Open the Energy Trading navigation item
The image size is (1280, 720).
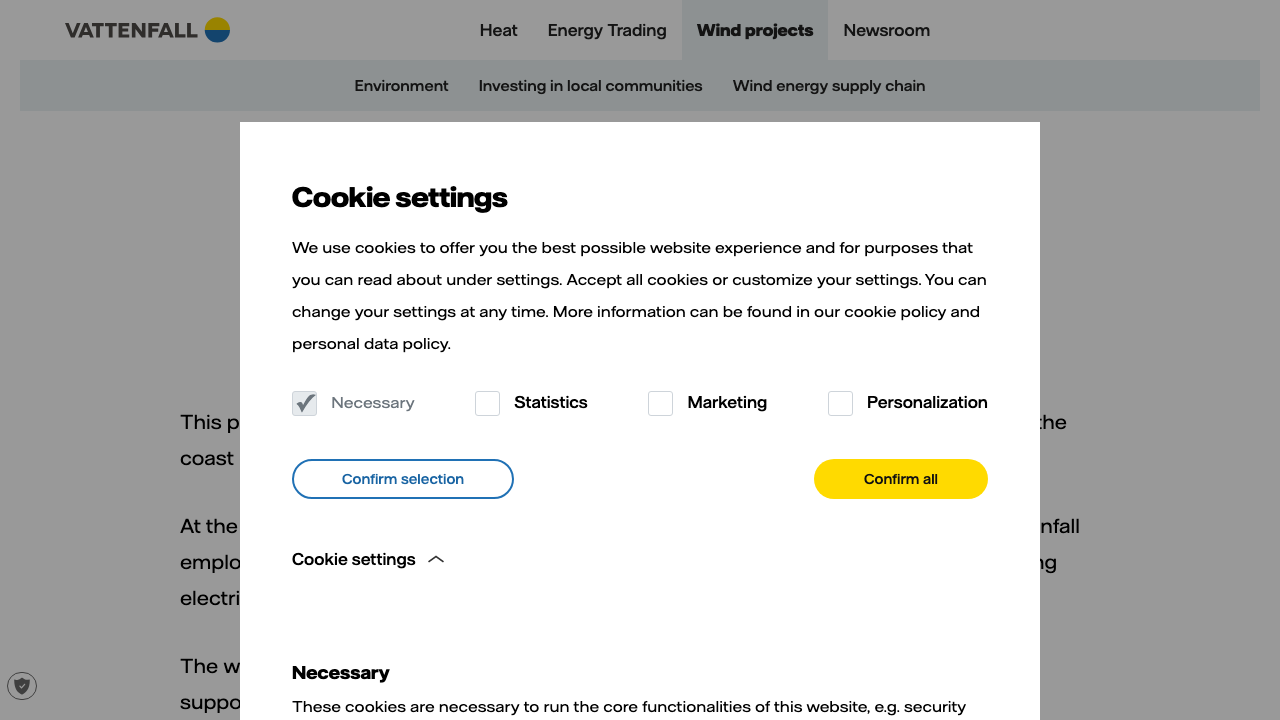(x=606, y=30)
